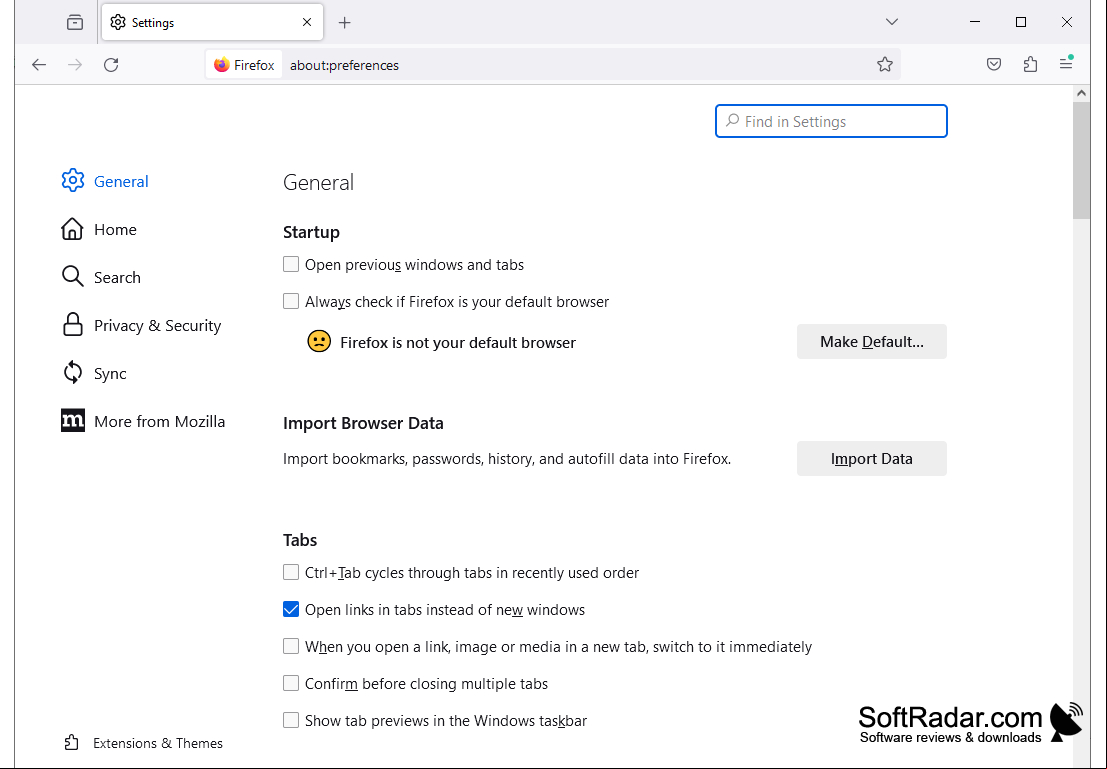Go back with the back arrow
Image resolution: width=1107 pixels, height=769 pixels.
(39, 65)
